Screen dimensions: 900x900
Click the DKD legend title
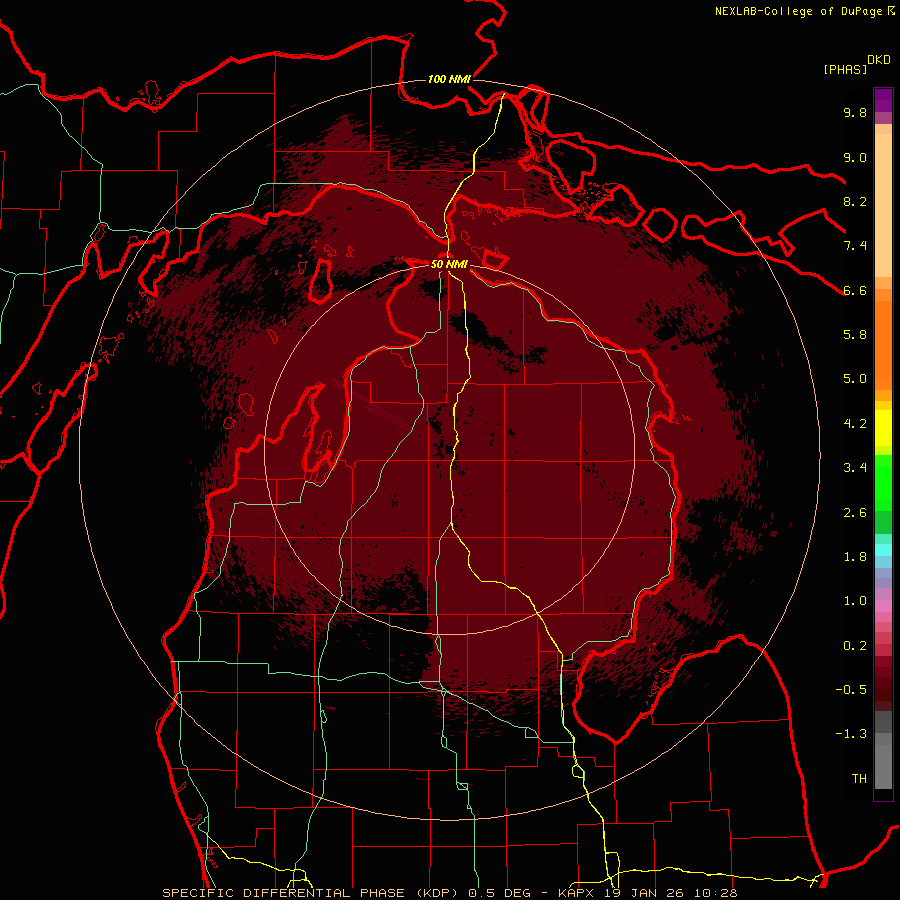point(879,60)
